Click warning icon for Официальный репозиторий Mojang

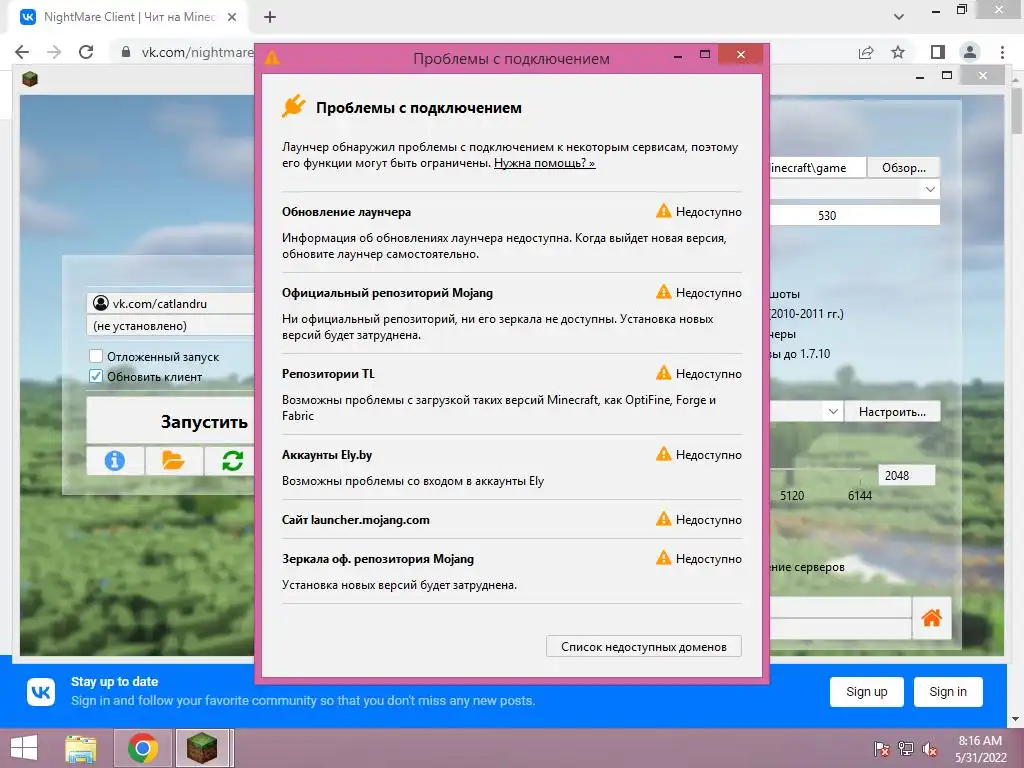pyautogui.click(x=664, y=292)
